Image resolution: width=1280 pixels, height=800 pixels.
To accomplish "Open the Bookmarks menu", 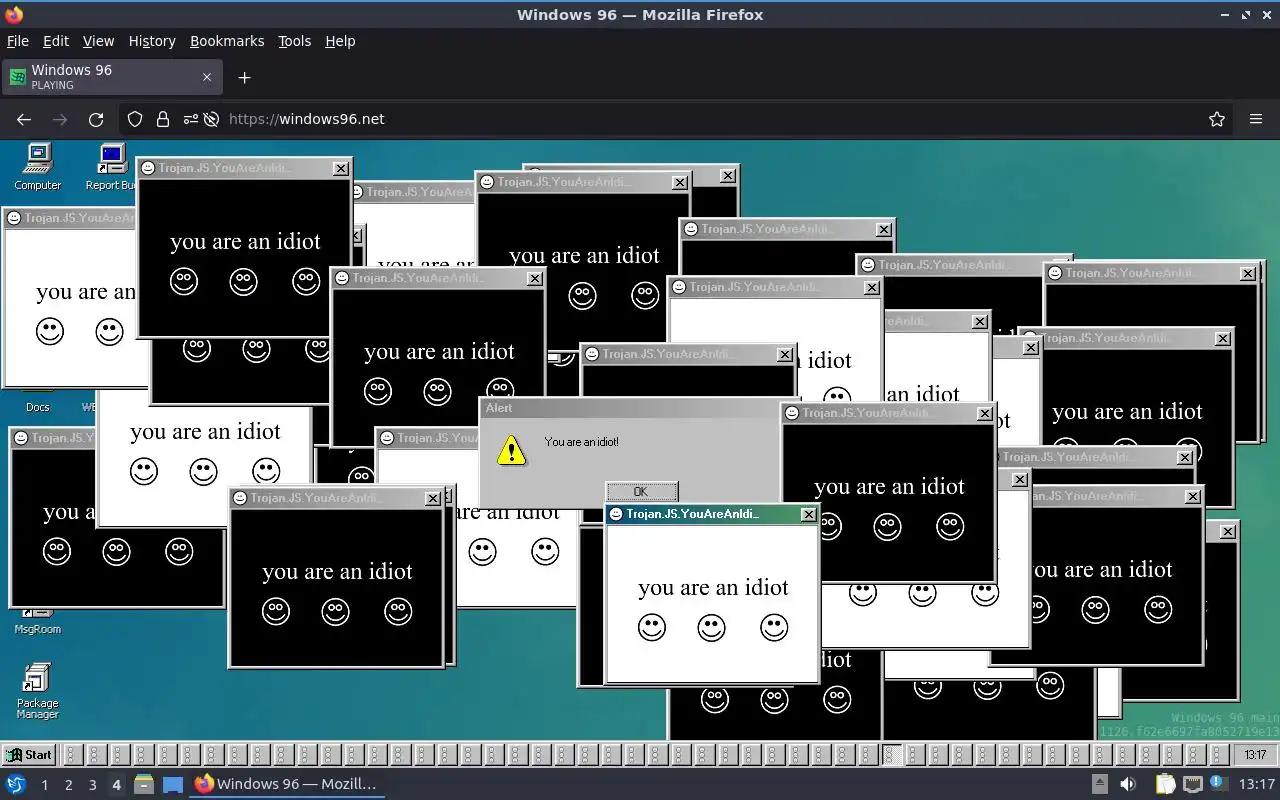I will coord(227,41).
